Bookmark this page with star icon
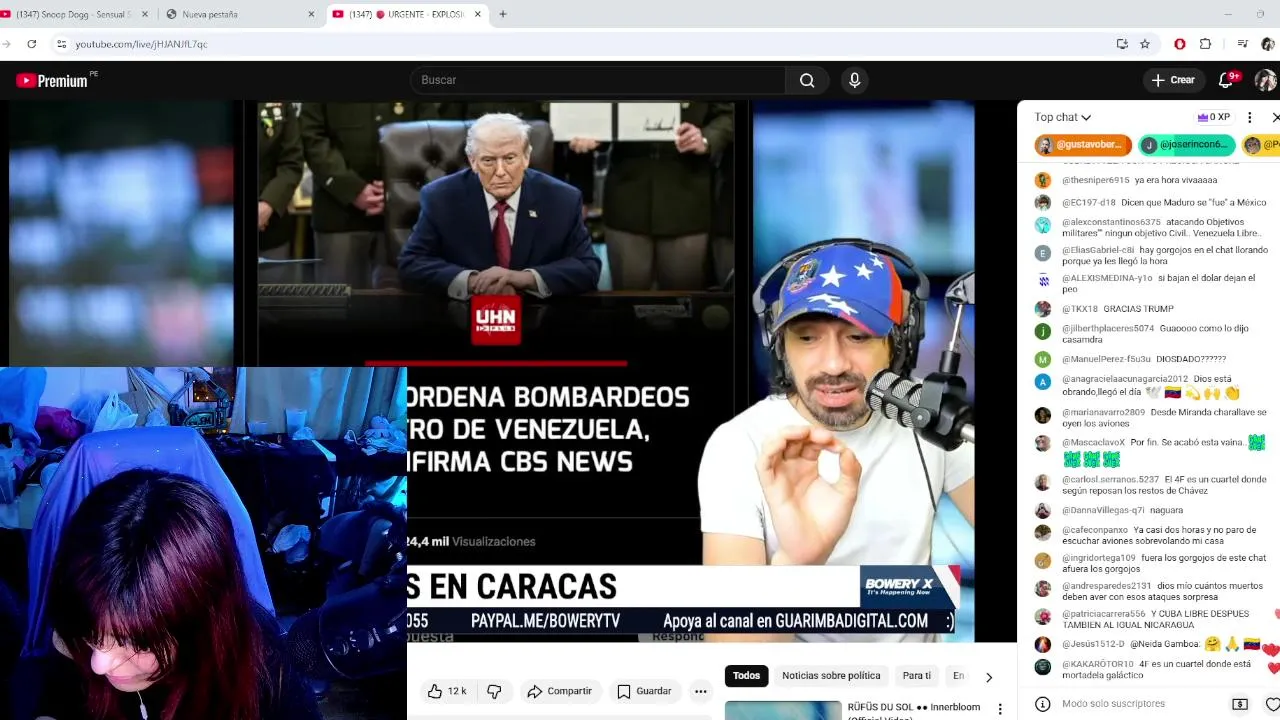This screenshot has height=720, width=1280. [1145, 44]
